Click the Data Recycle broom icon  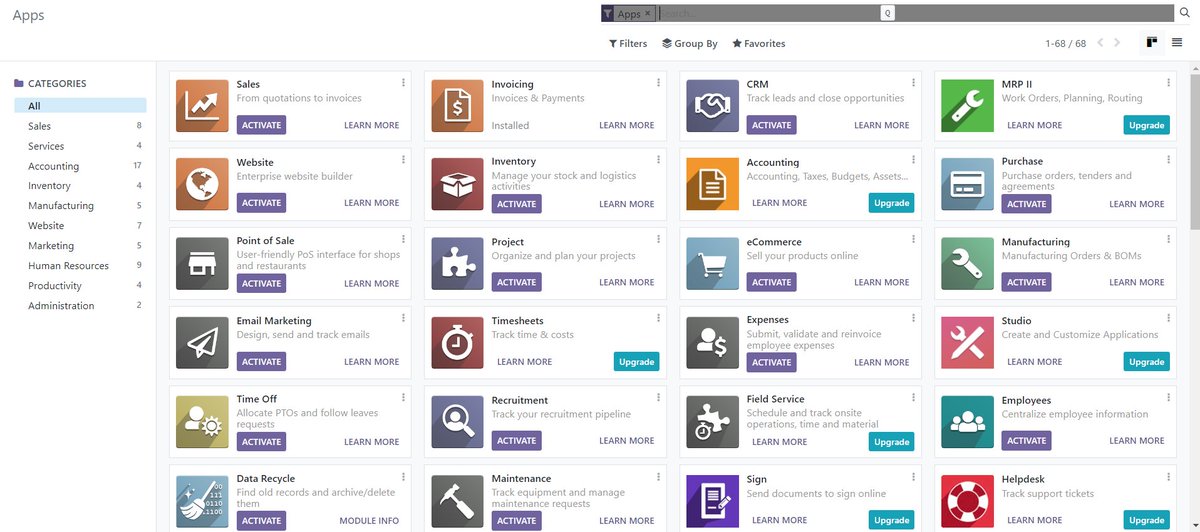point(202,500)
